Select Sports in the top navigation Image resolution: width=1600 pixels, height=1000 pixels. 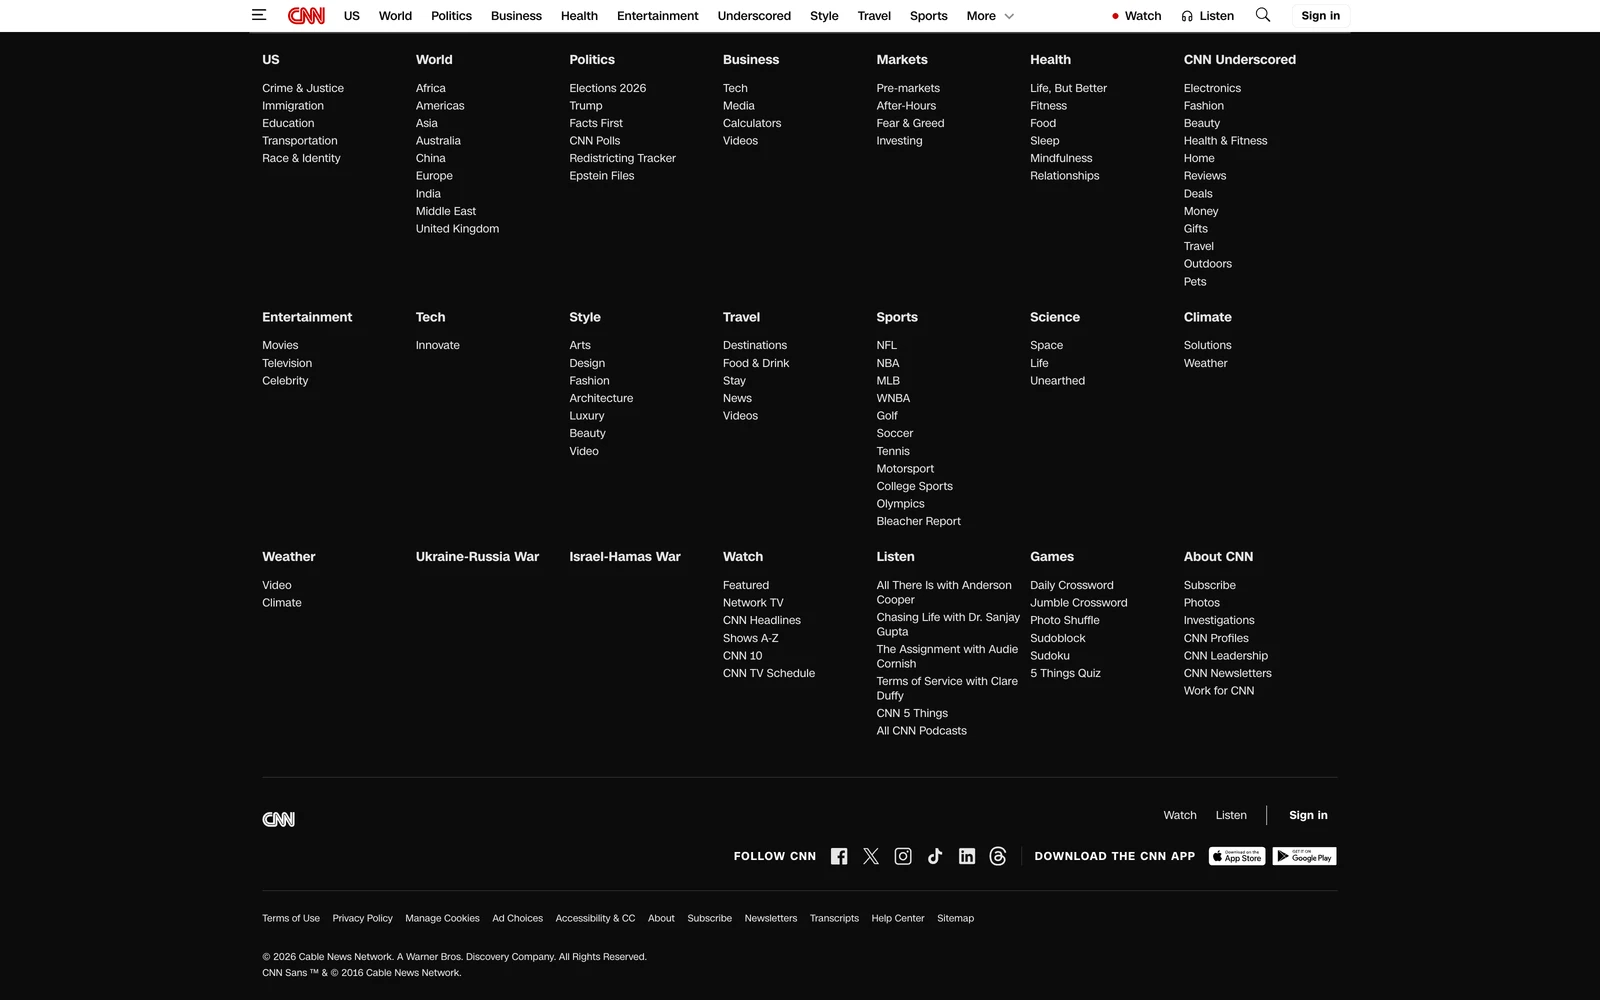point(928,16)
